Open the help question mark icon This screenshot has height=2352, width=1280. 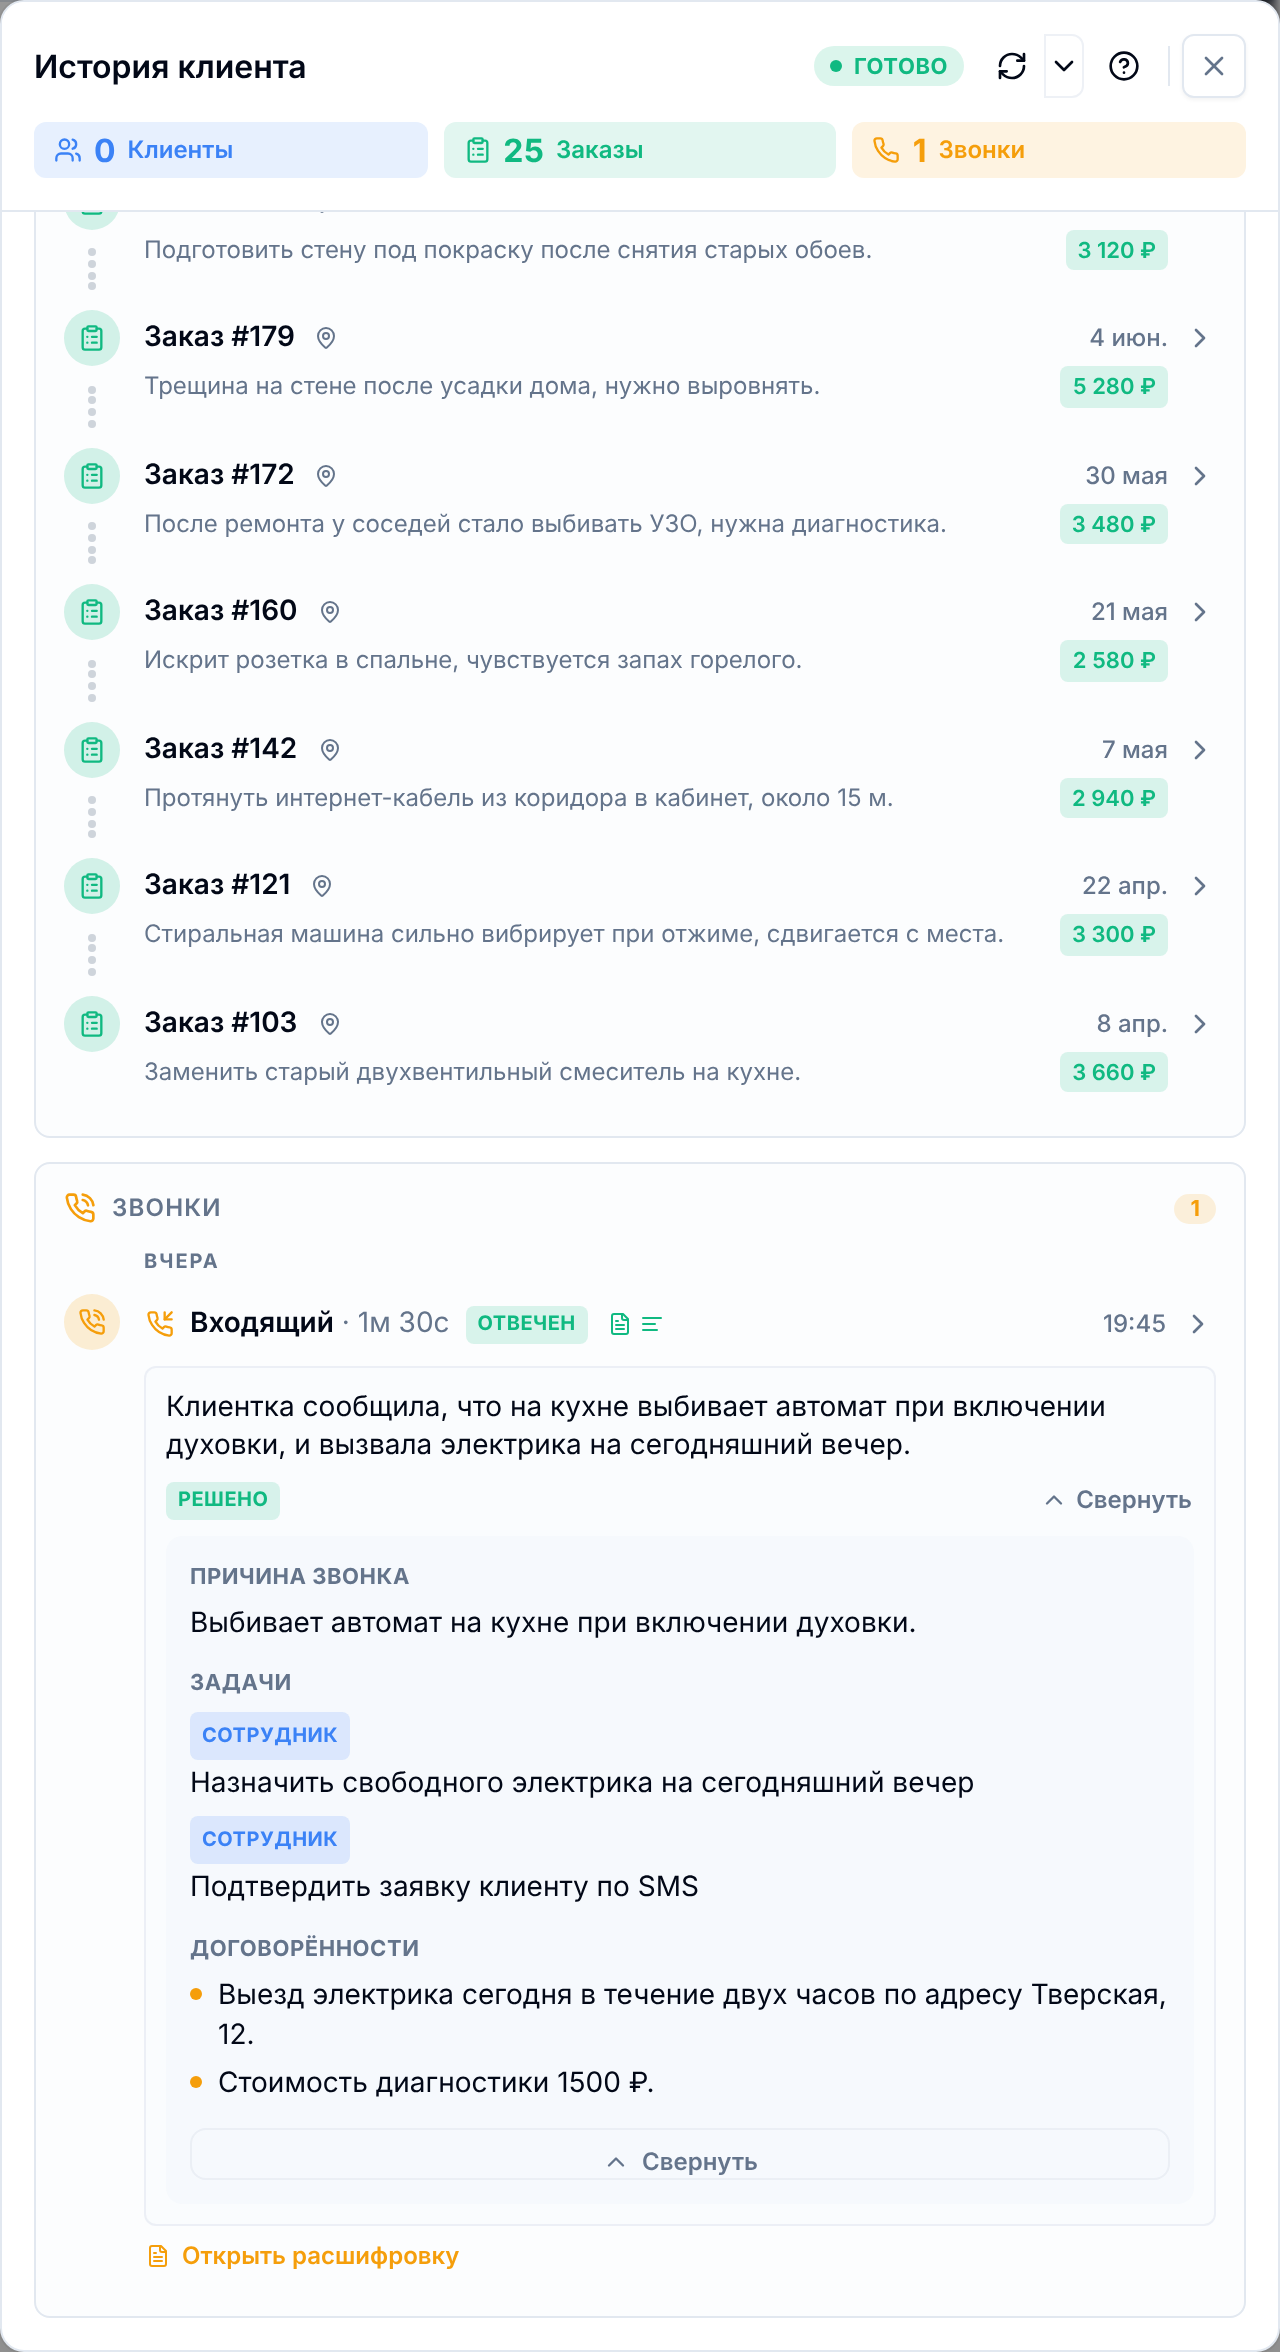tap(1124, 66)
